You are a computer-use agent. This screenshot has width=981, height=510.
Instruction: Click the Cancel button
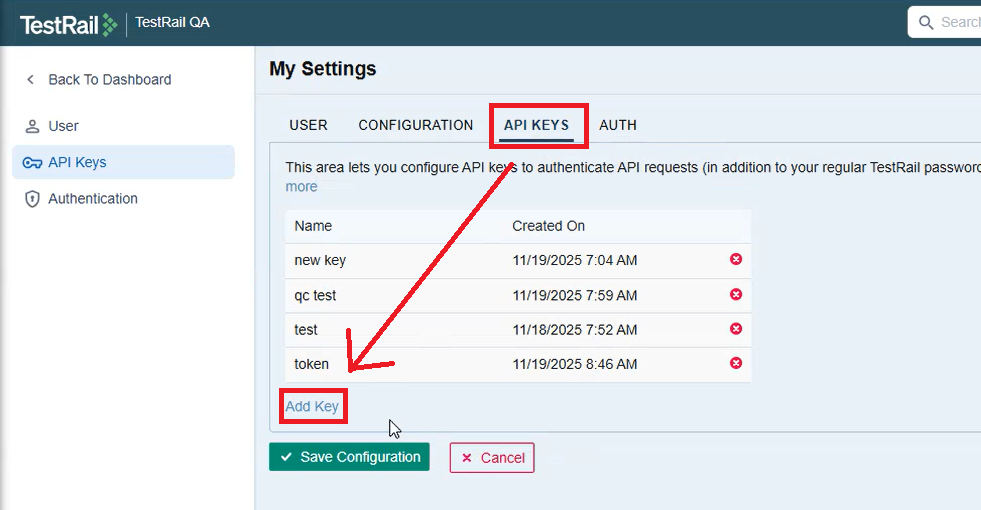coord(492,457)
